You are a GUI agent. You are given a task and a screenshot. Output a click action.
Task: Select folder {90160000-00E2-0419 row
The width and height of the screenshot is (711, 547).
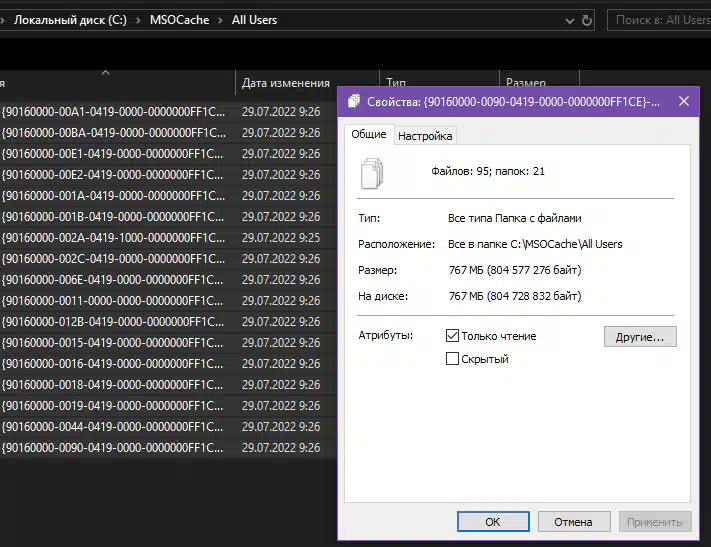[168, 175]
